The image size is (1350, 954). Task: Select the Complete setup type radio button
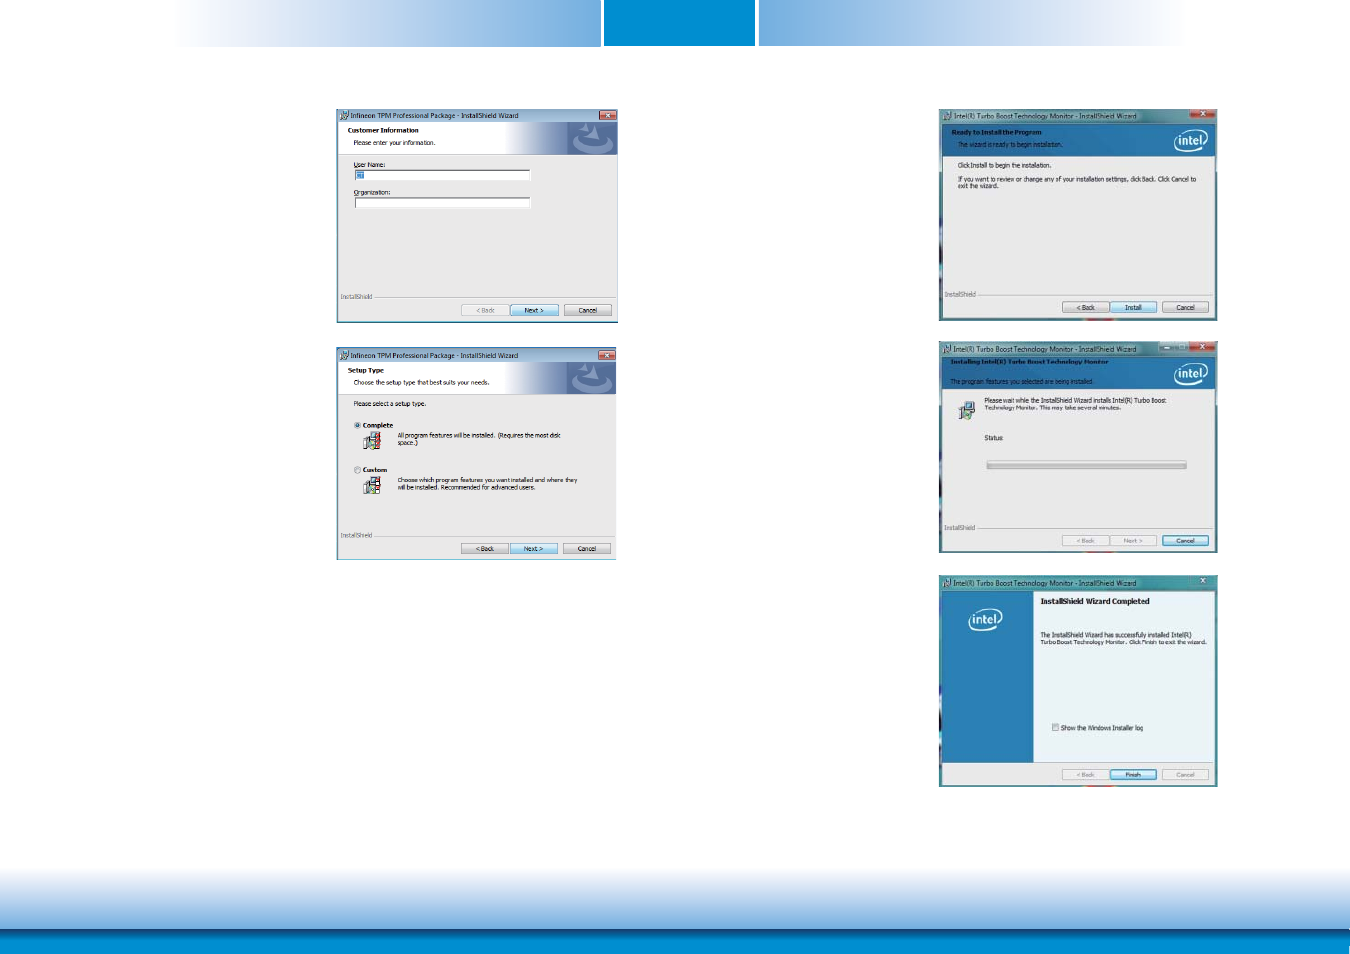point(357,425)
